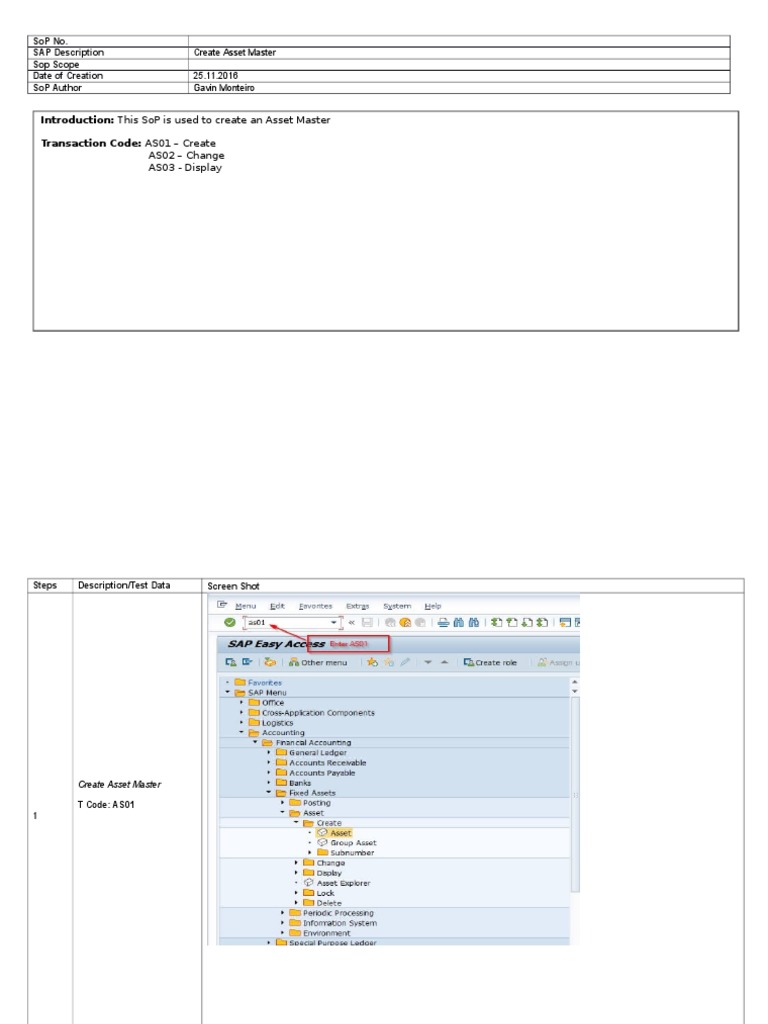Viewport: 768px width, 1024px height.
Task: Click the Group Asset transaction icon
Action: point(322,842)
